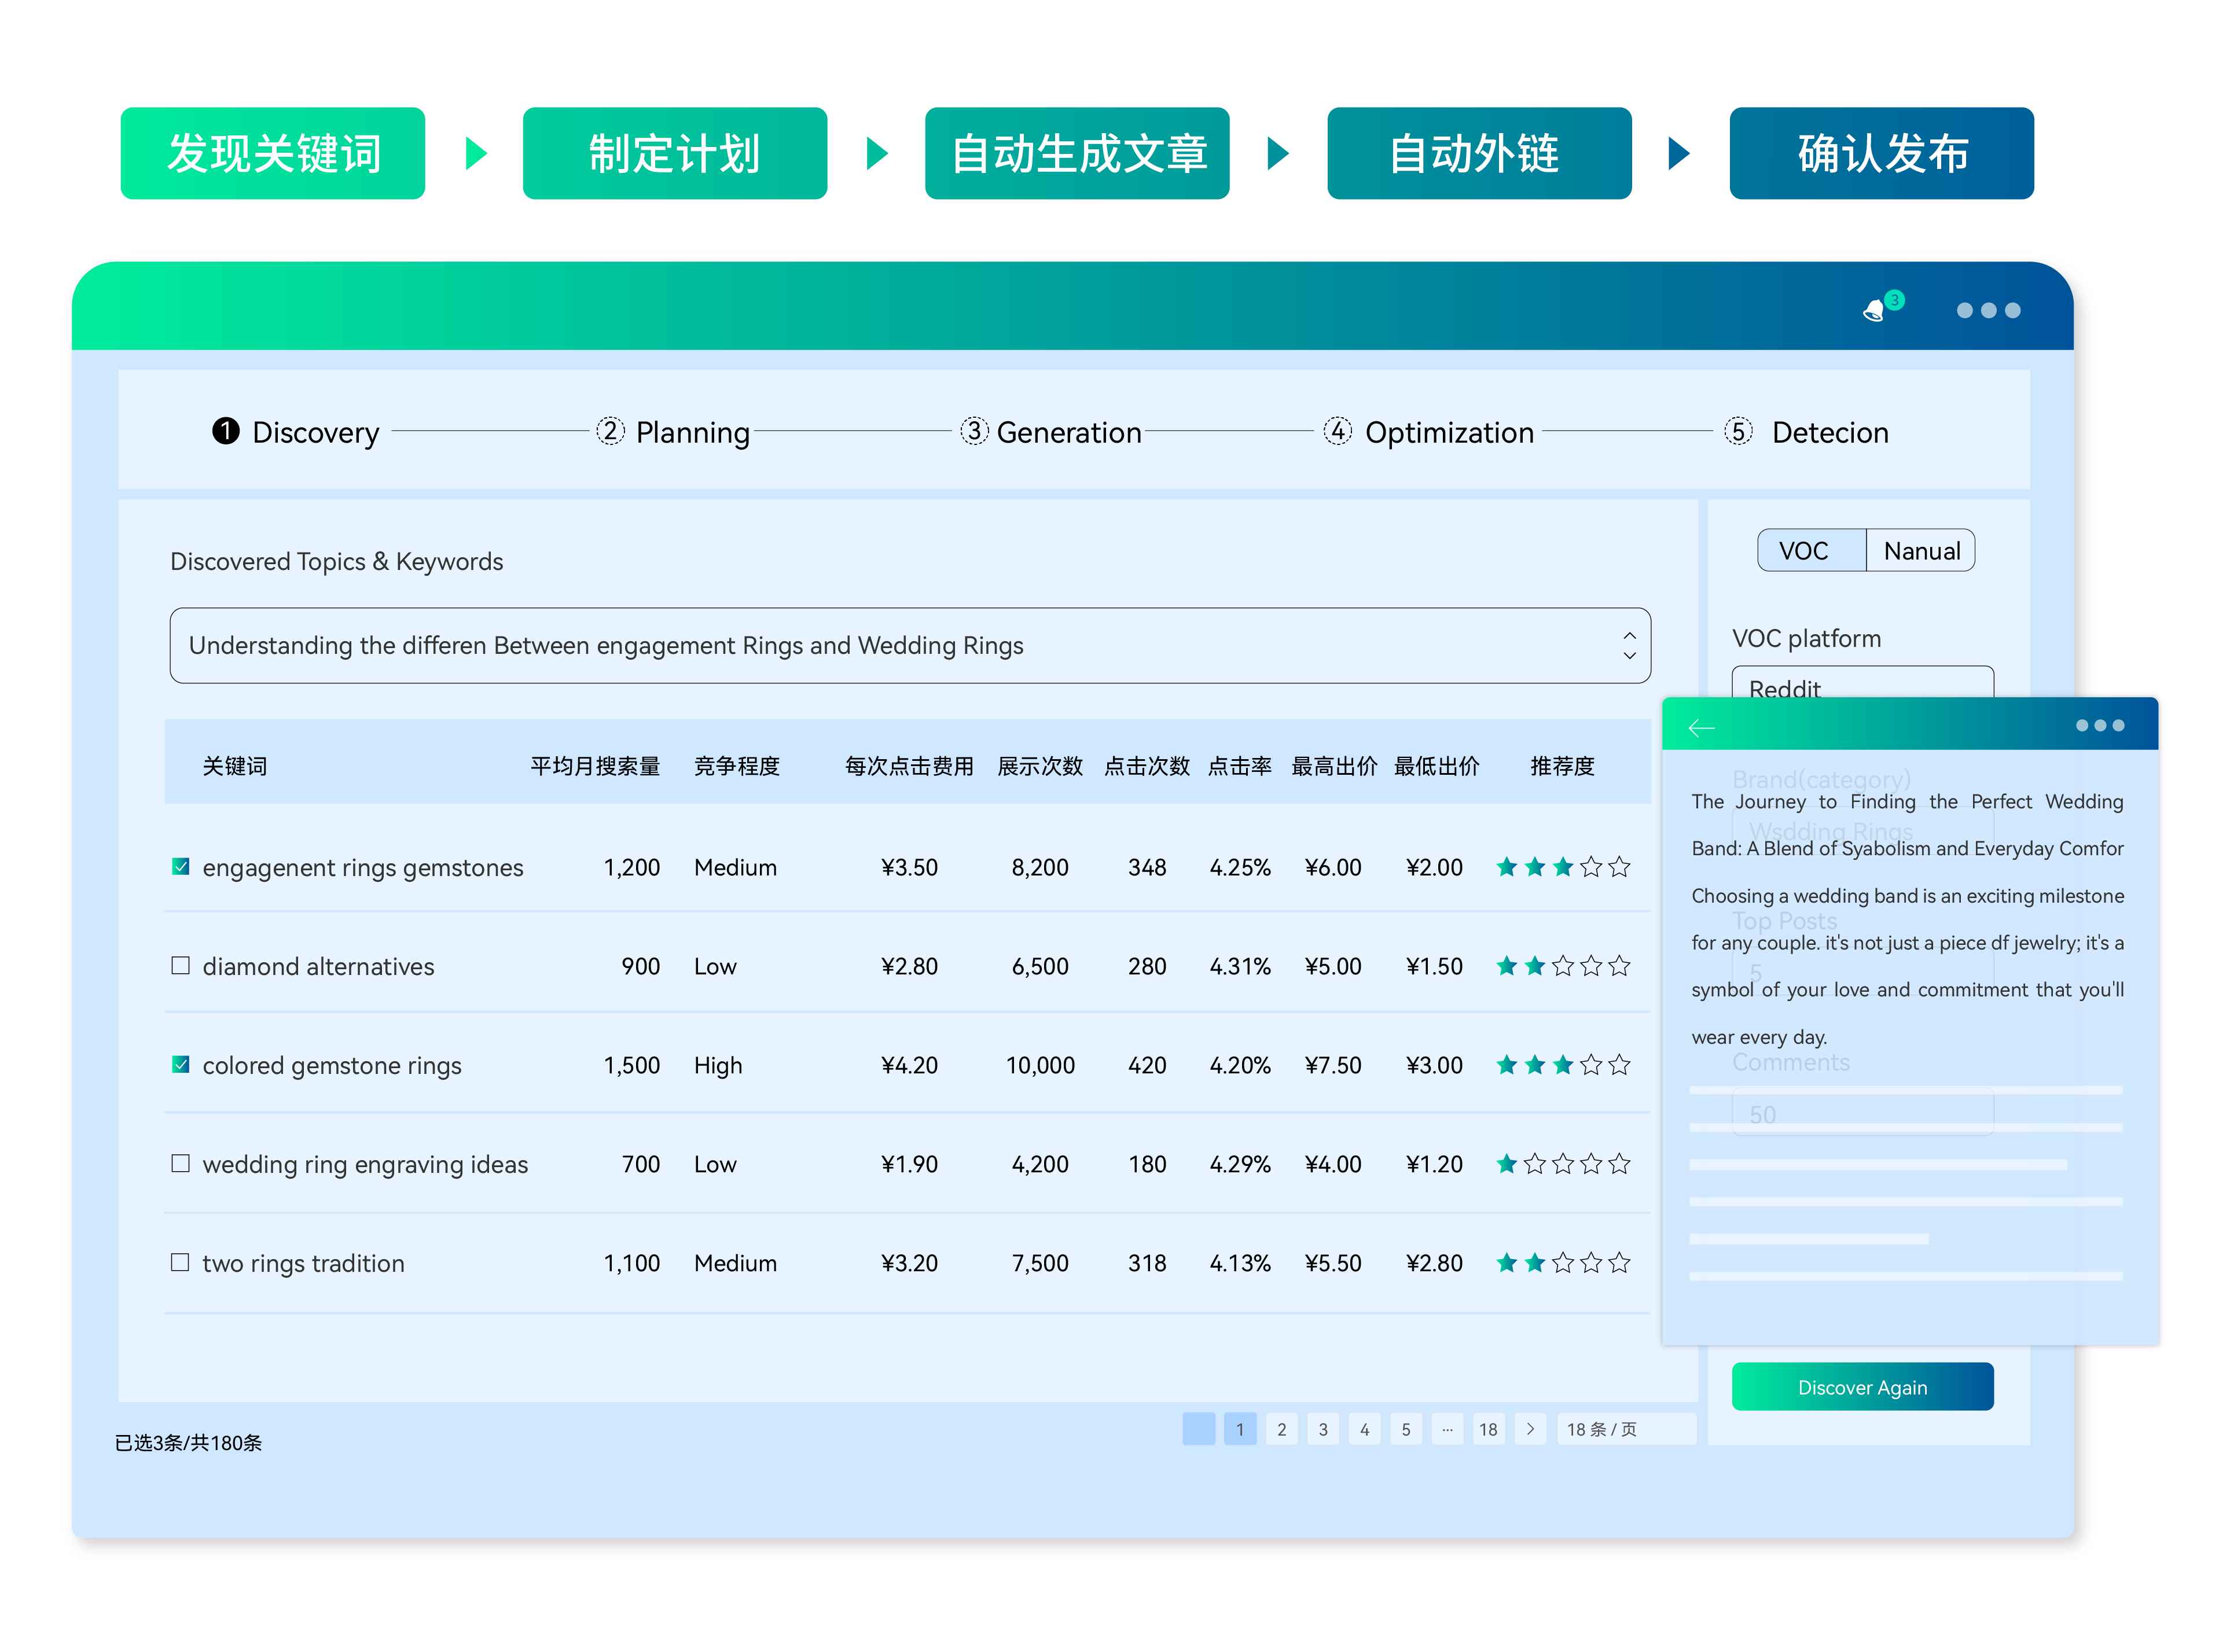Screen dimensions: 2219x1652
Task: Click the topic selector showing Understanding the differen
Action: coord(910,645)
